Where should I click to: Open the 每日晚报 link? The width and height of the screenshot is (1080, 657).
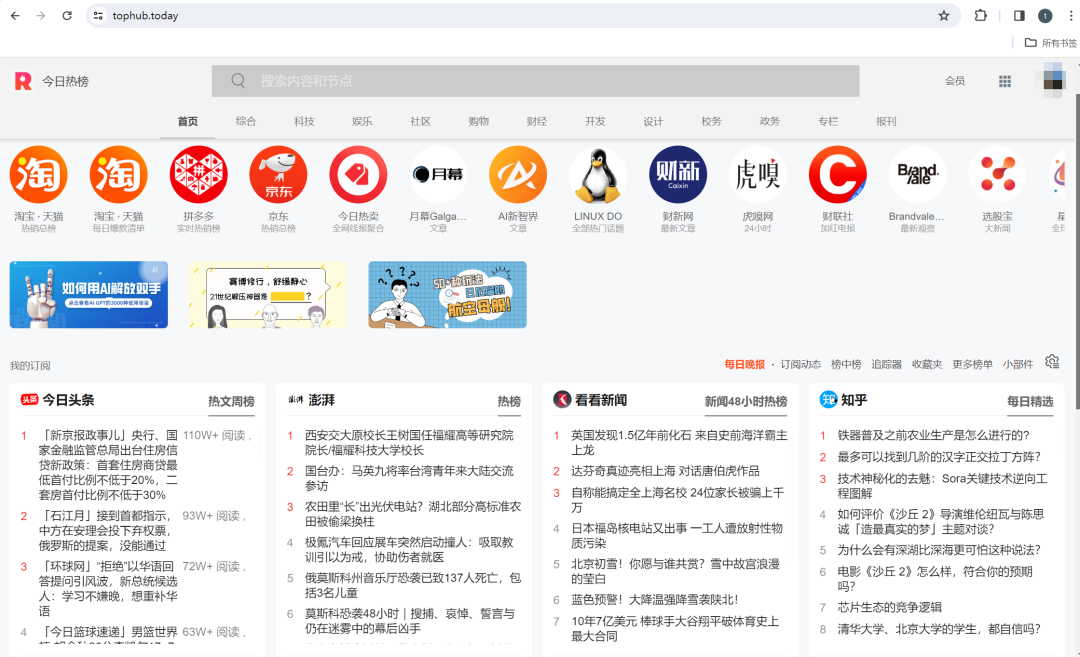(745, 364)
